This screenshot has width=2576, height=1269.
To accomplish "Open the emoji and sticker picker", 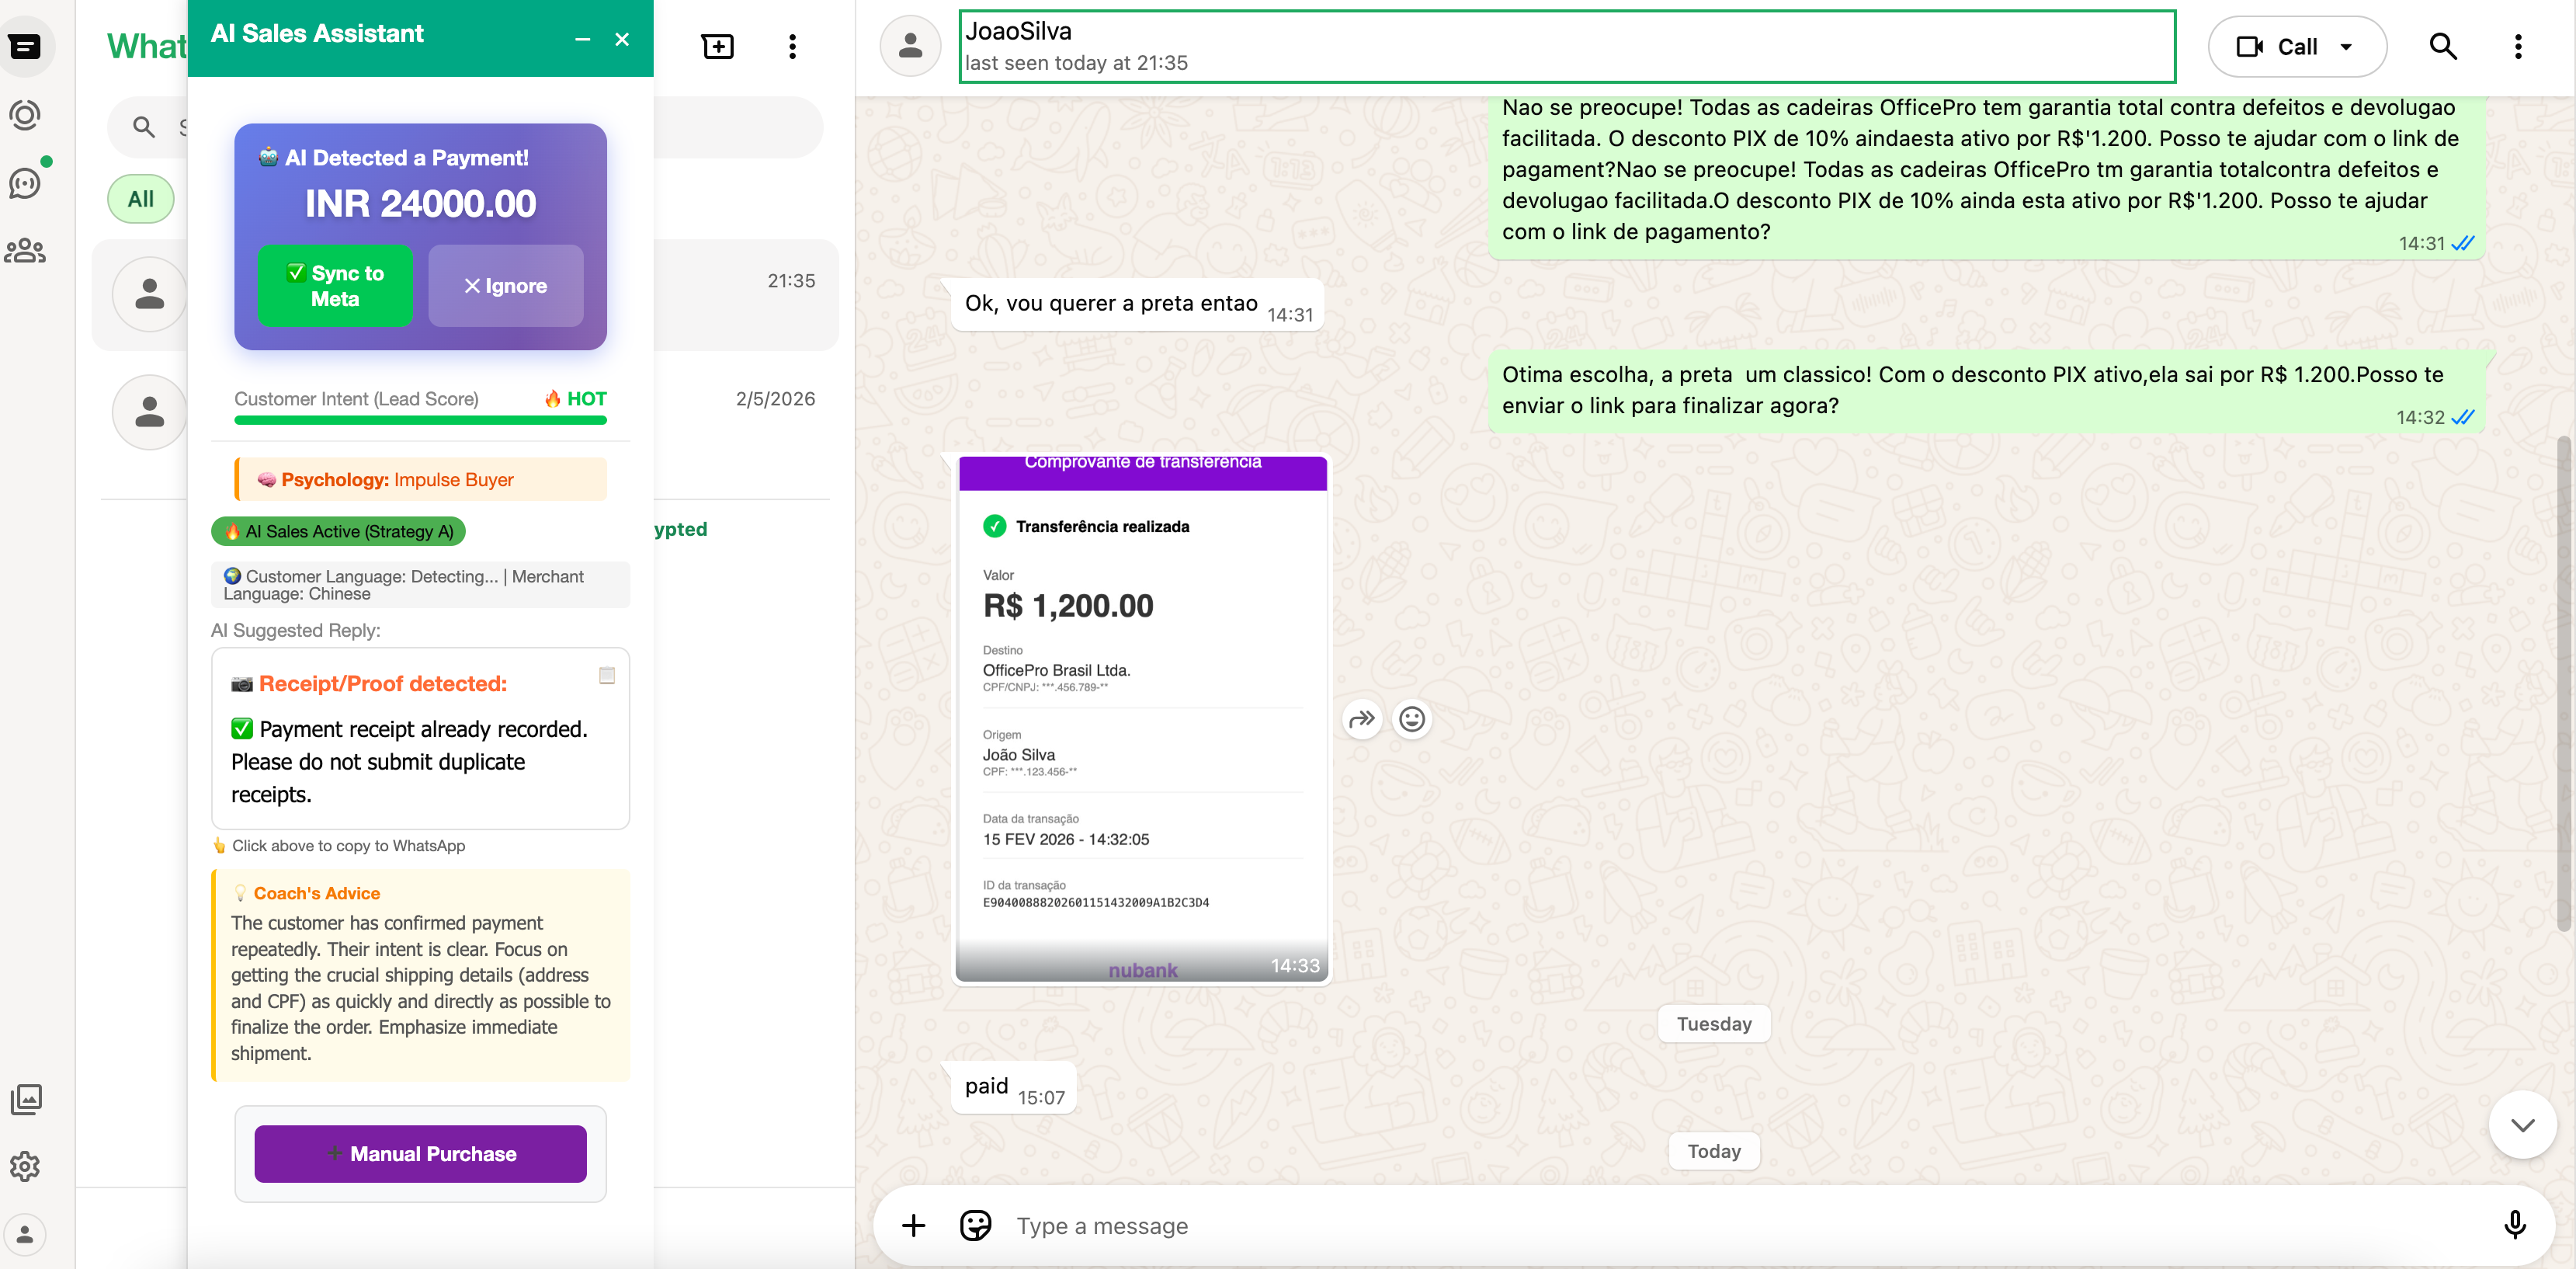I will pyautogui.click(x=974, y=1225).
